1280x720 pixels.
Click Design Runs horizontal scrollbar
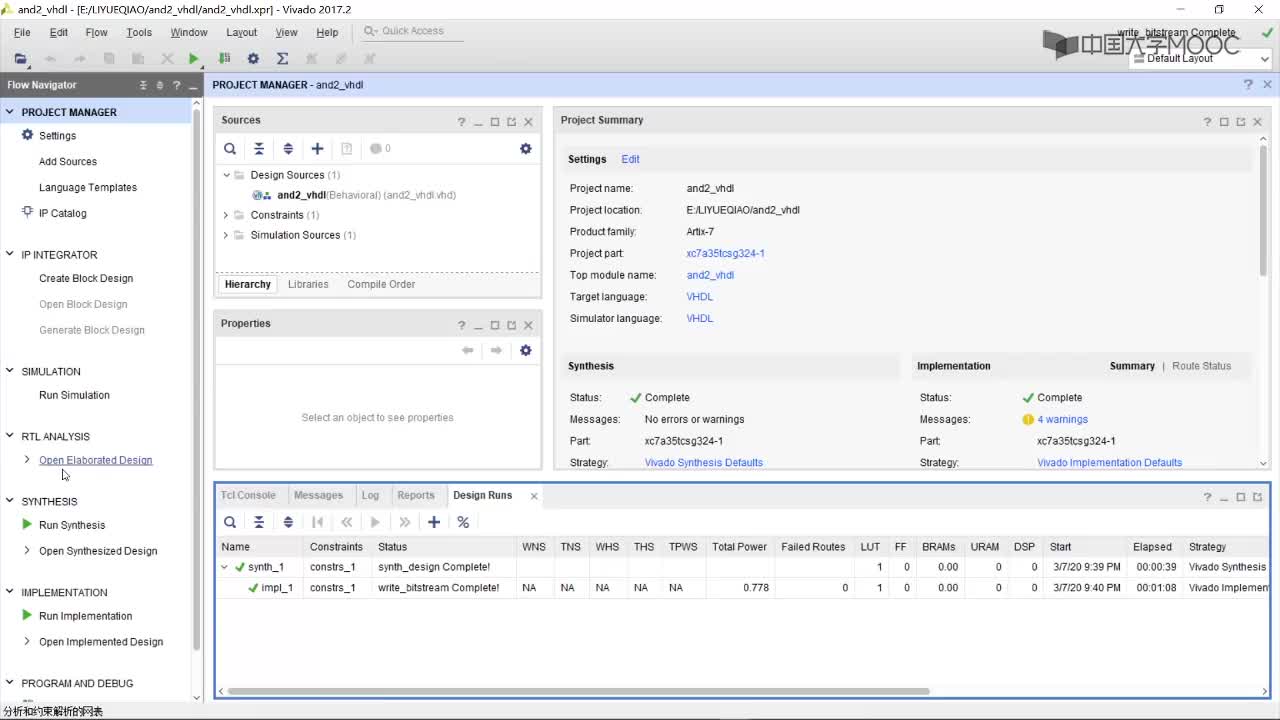point(578,691)
